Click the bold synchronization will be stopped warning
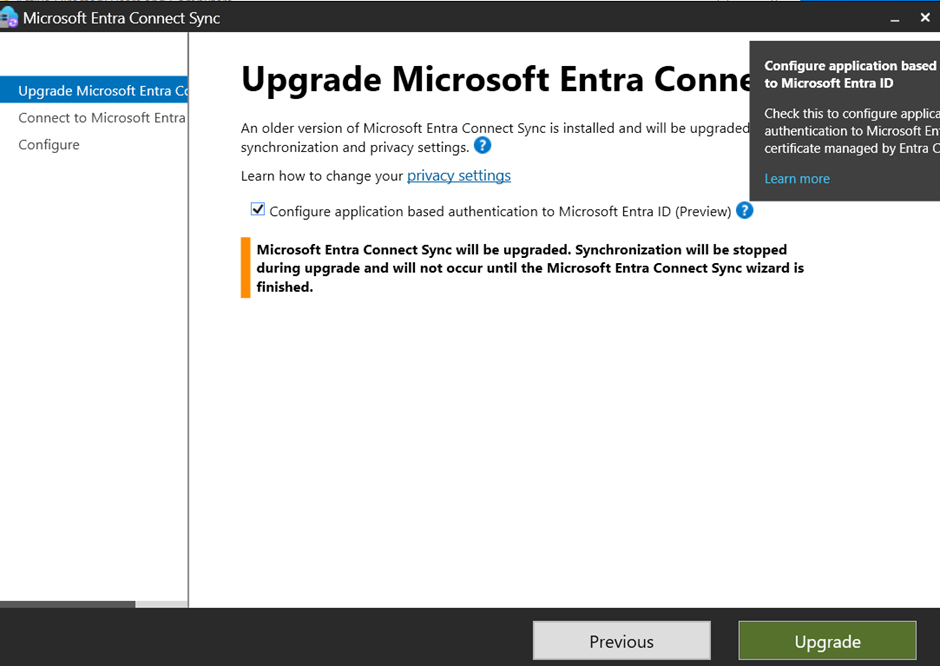The width and height of the screenshot is (940, 666). 530,268
